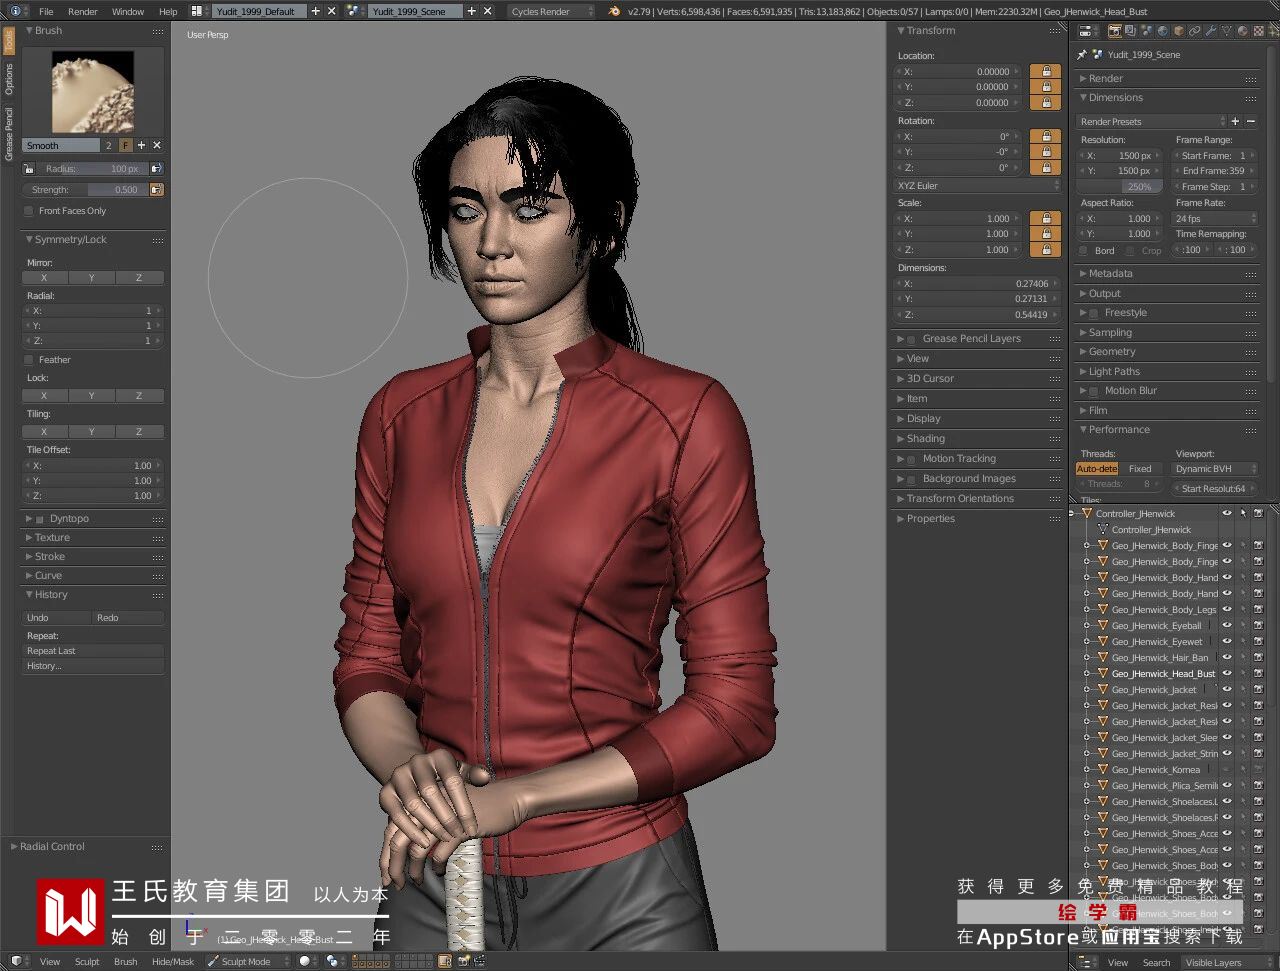This screenshot has width=1280, height=971.
Task: Open the Object properties tab (cube icon)
Action: point(1179,32)
